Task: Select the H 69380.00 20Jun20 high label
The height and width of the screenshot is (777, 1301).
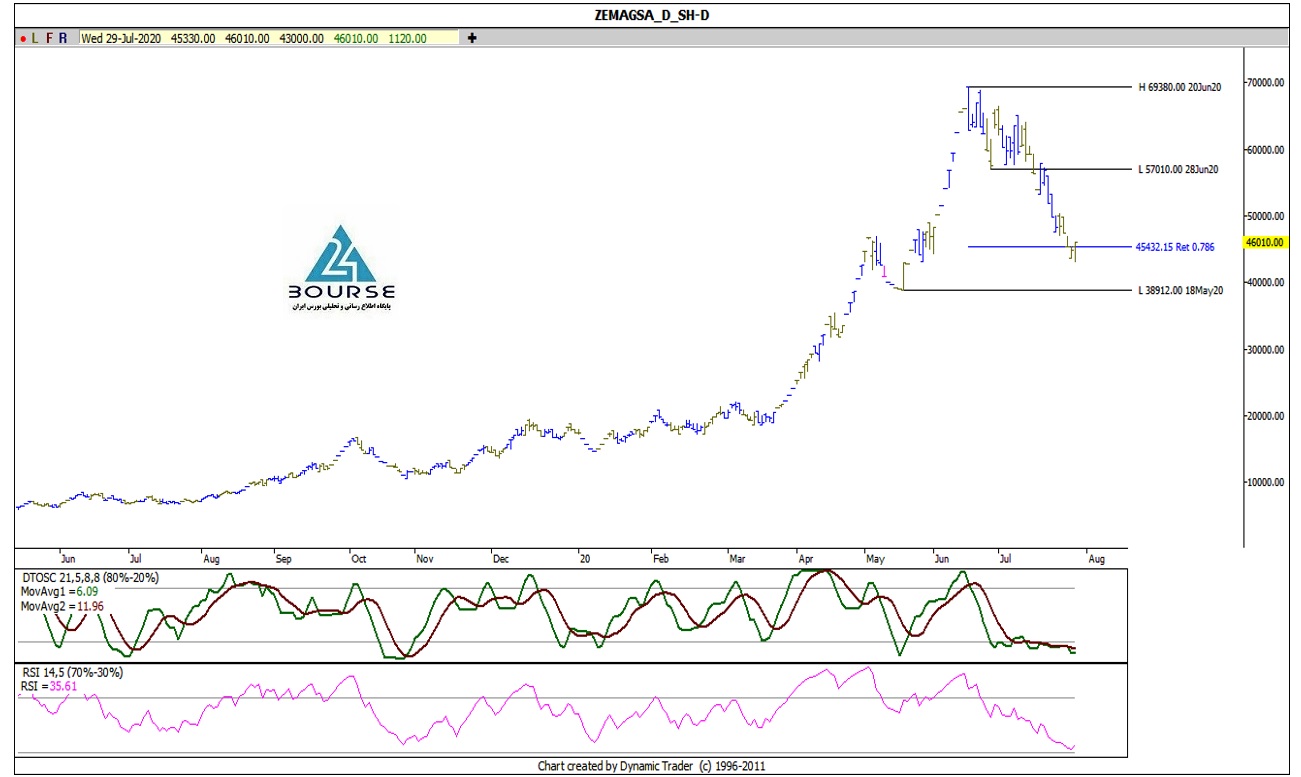Action: 1178,87
